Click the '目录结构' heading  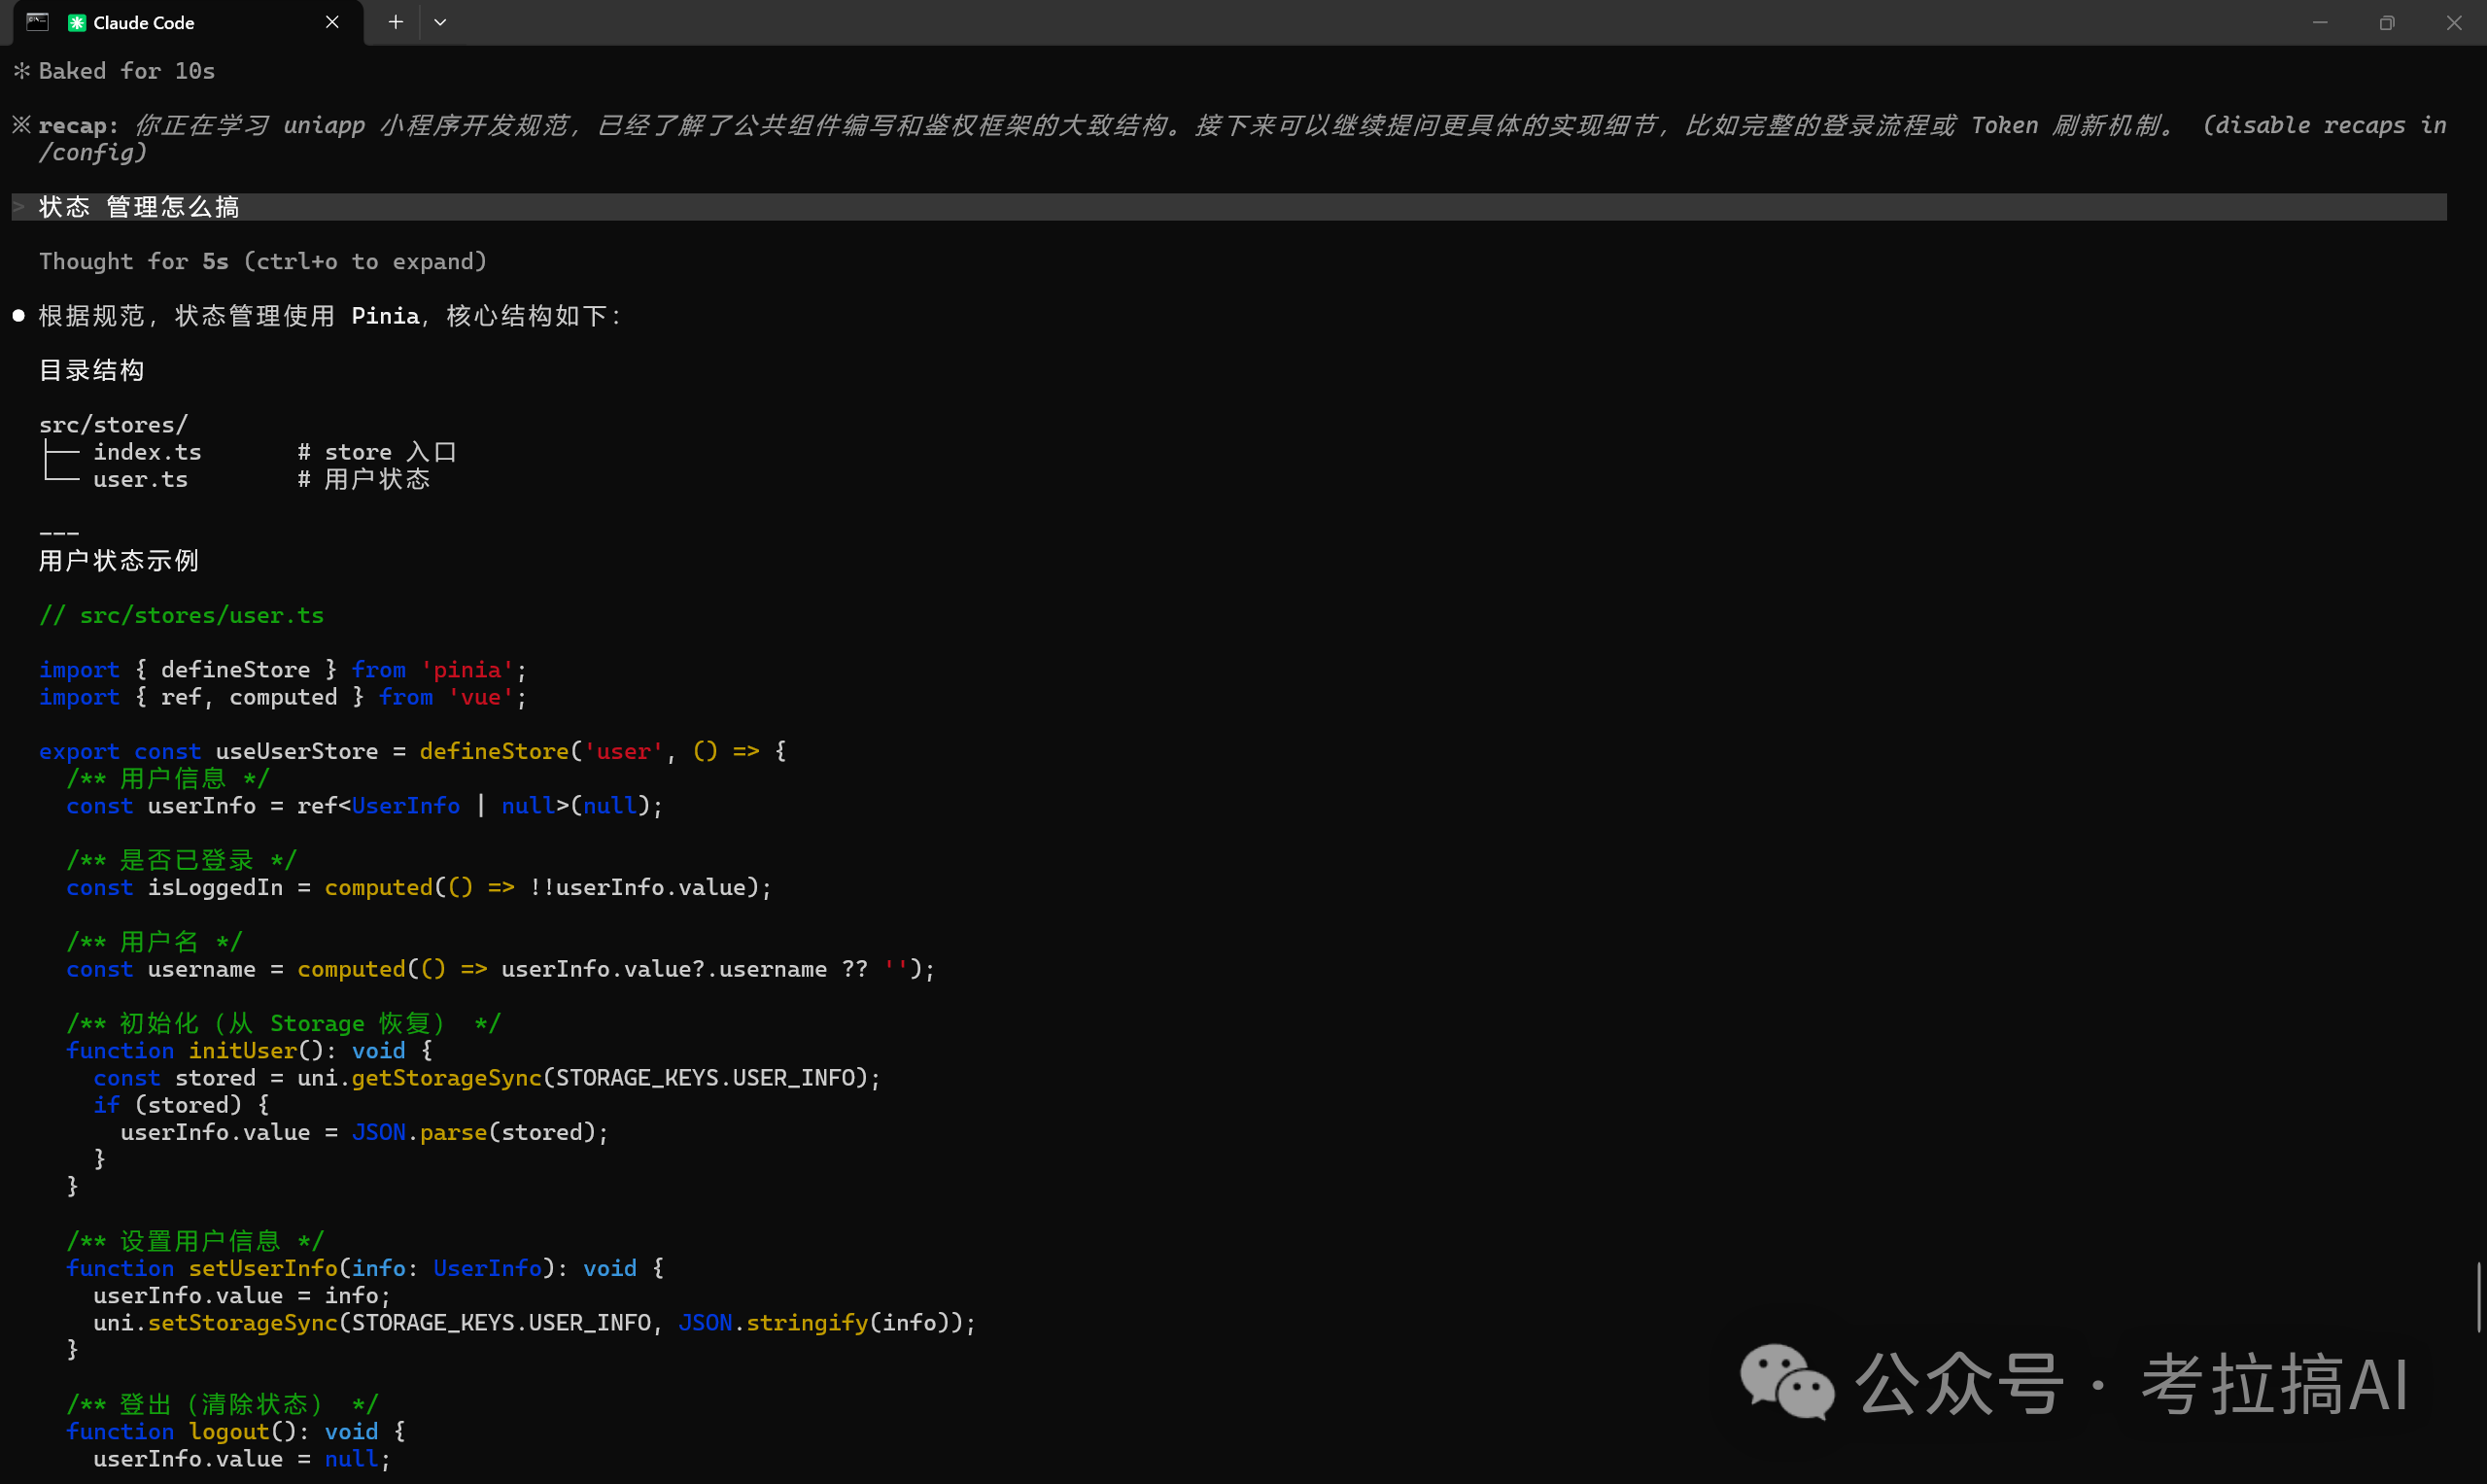[92, 371]
